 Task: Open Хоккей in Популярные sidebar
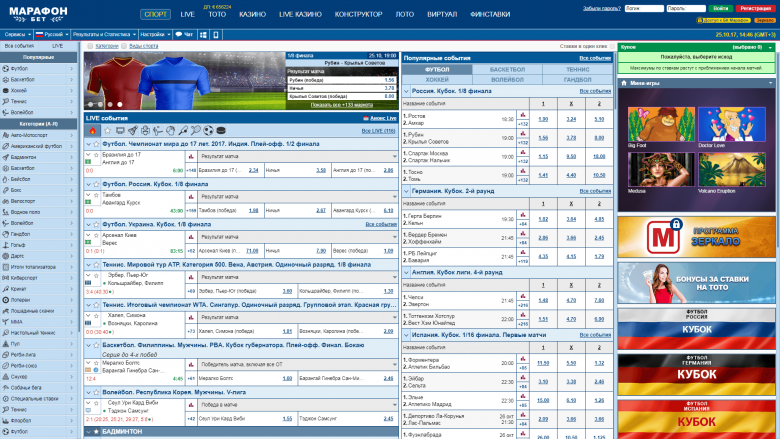pyautogui.click(x=39, y=90)
